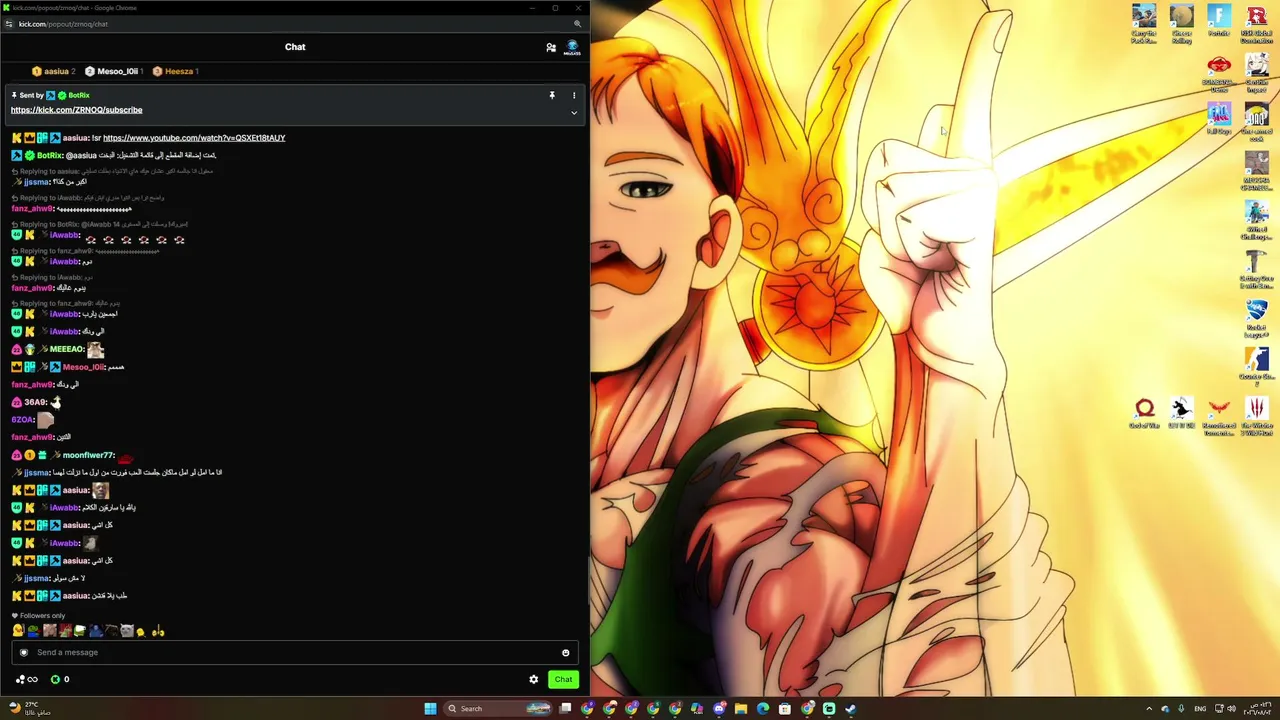Collapse the pinned message chevron
Screen dimensions: 1280x720
click(x=574, y=113)
